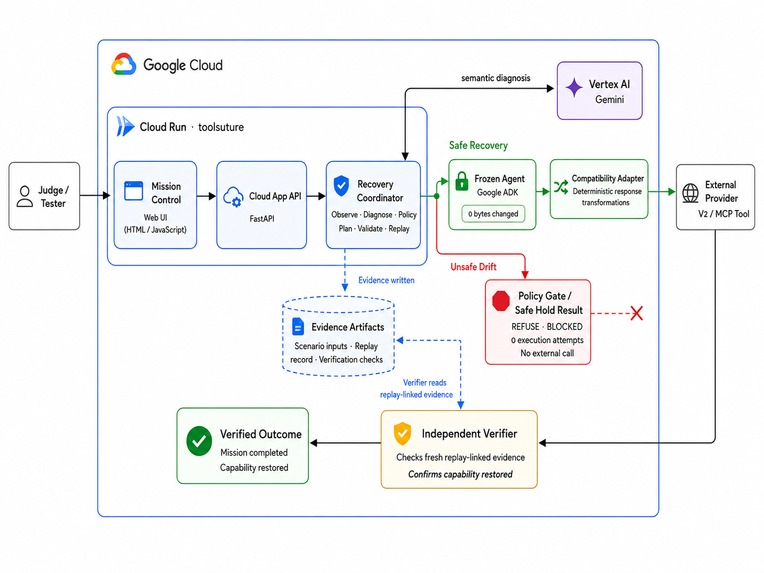Click 'Deterministic response transformations' text
Viewport: 764px width, 573px height.
pos(607,197)
